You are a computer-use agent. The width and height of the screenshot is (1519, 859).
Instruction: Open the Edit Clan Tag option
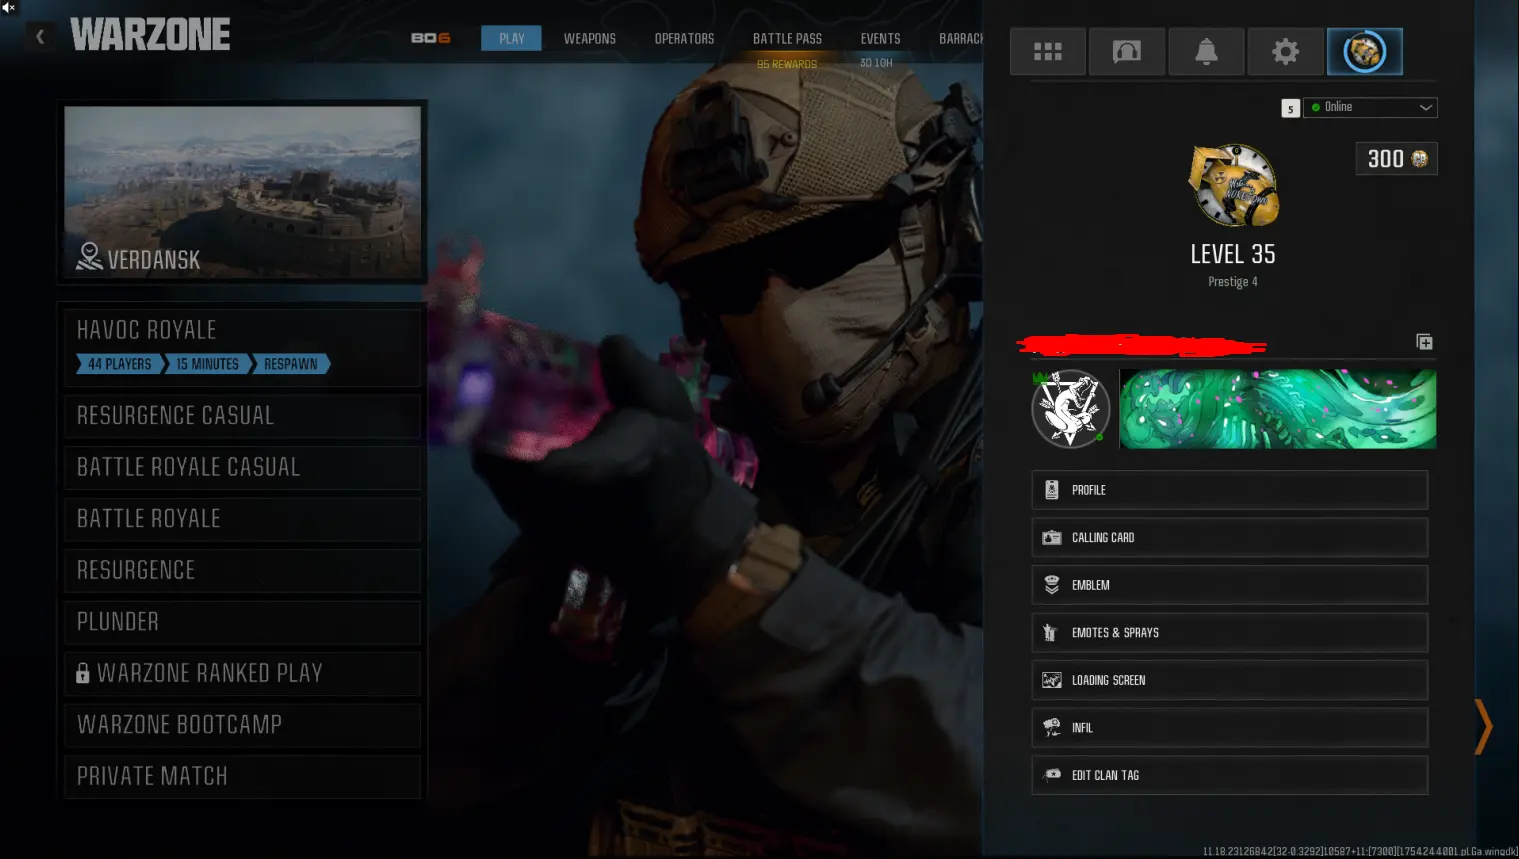tap(1229, 775)
